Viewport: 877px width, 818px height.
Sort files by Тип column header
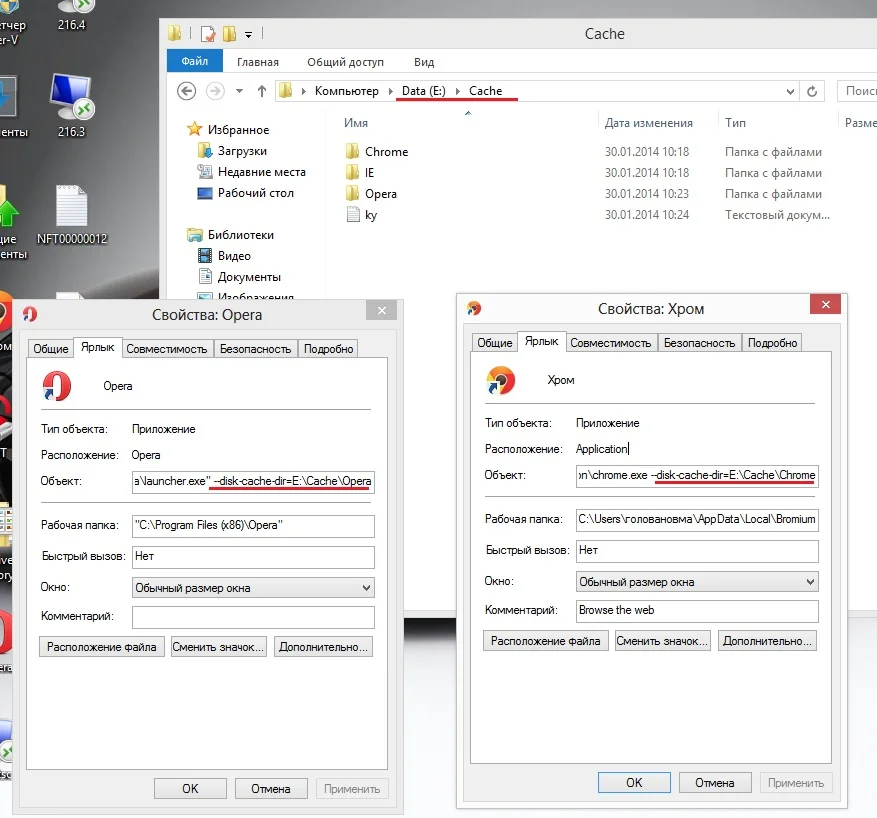click(735, 122)
